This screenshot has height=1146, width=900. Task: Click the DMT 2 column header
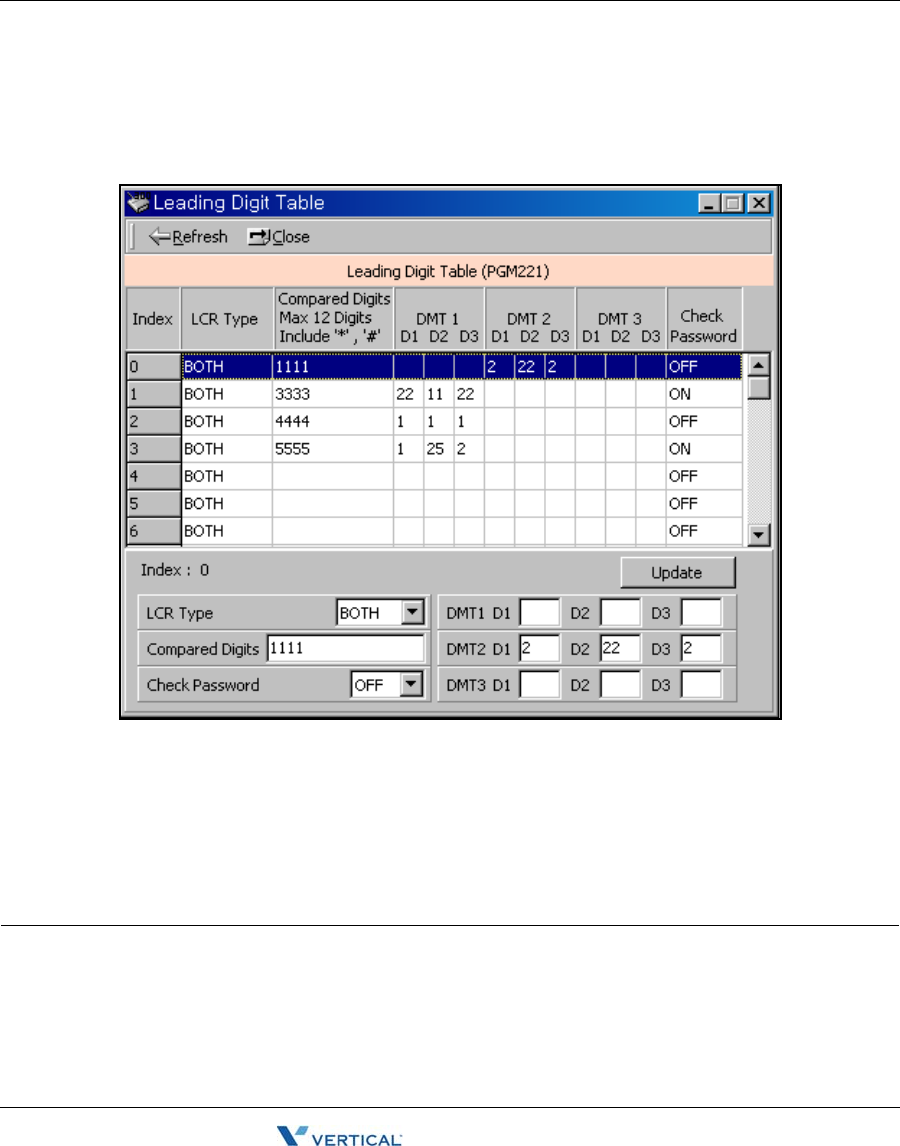point(529,319)
